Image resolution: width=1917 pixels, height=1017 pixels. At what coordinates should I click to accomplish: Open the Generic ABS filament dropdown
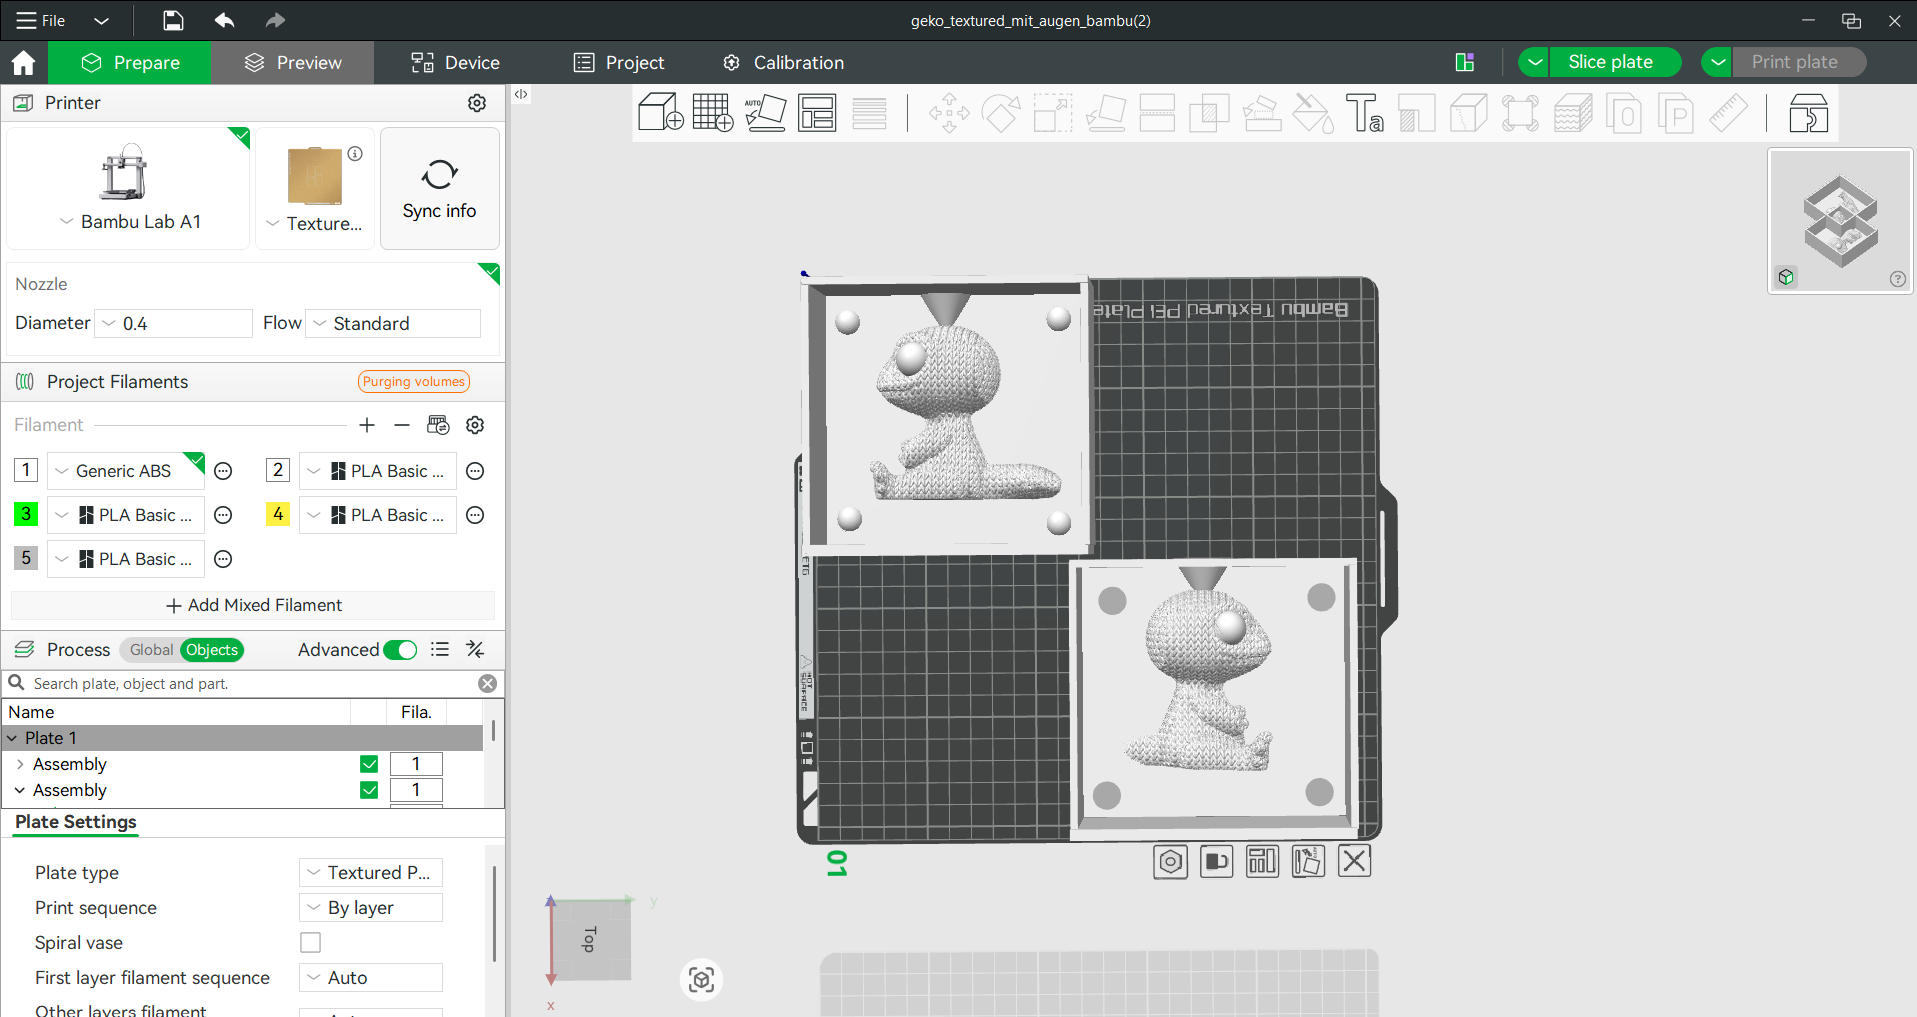(x=125, y=471)
